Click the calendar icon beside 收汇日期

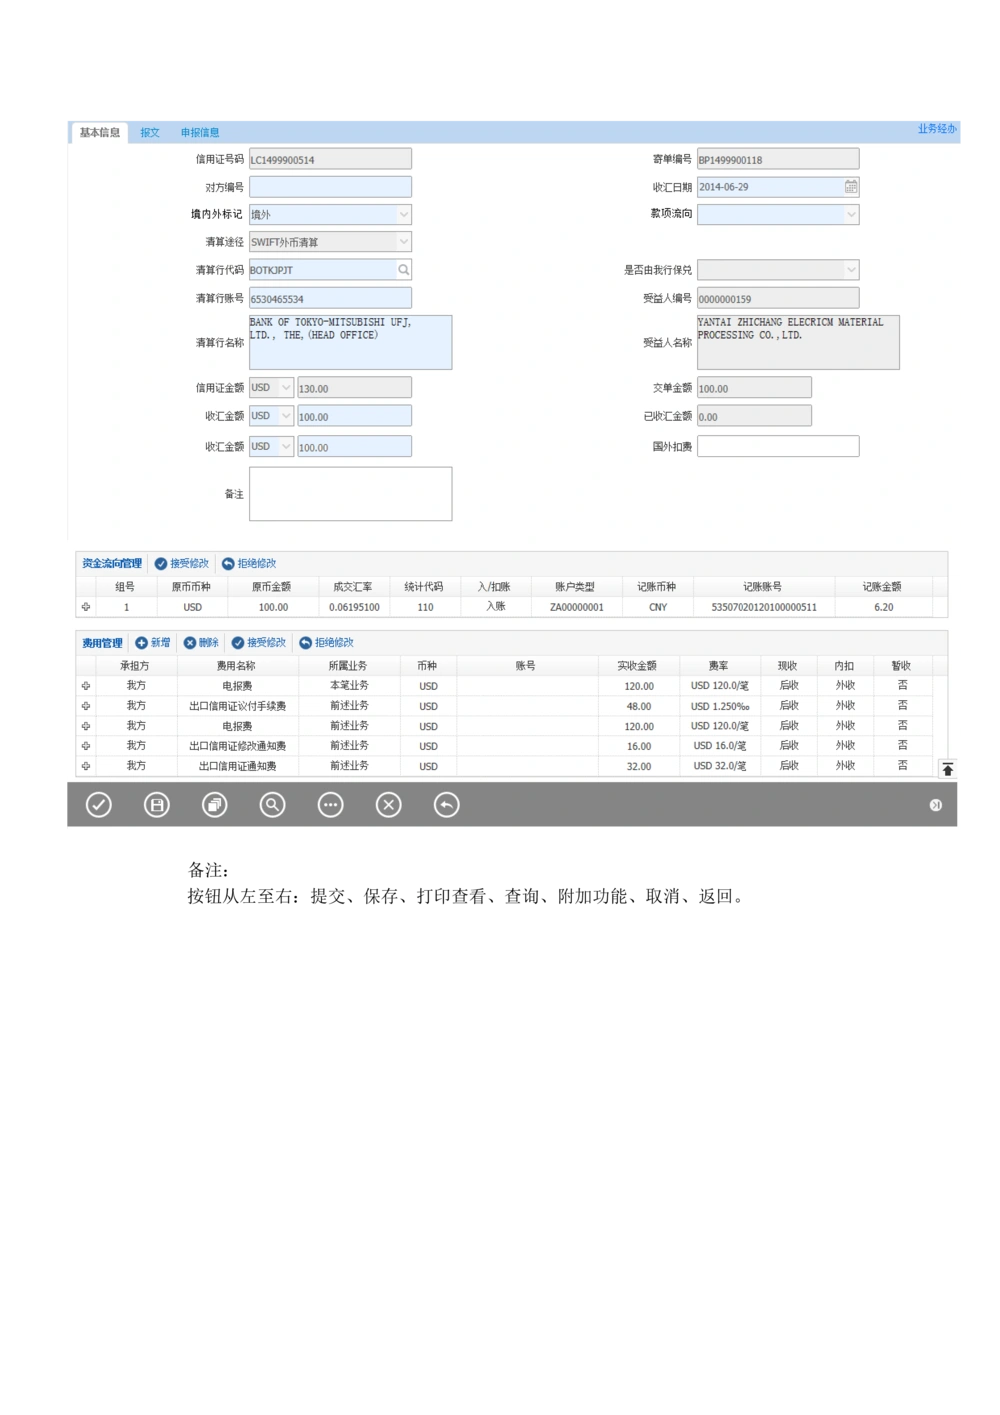pyautogui.click(x=849, y=186)
